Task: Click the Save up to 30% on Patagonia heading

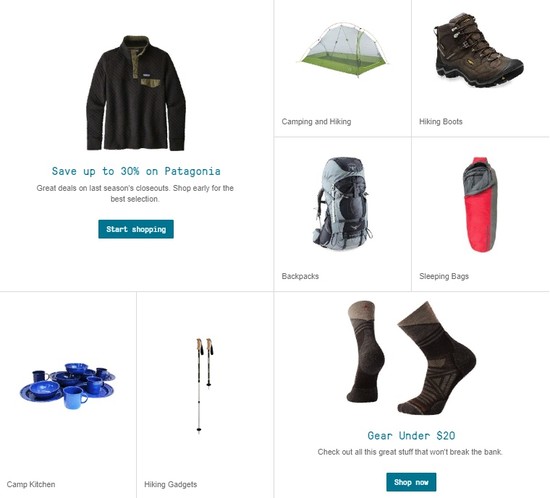Action: tap(136, 171)
